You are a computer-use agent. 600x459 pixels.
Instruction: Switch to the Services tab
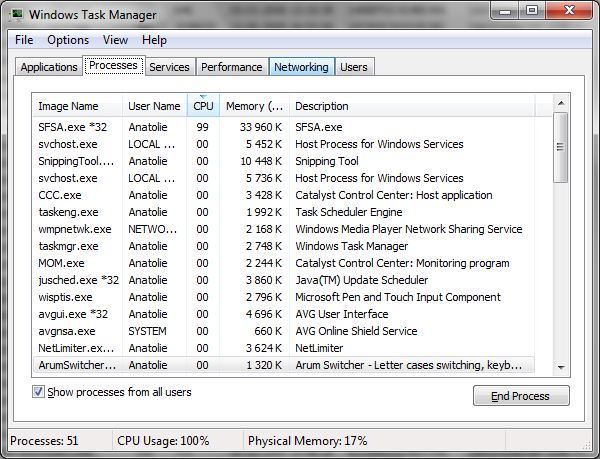coord(170,67)
